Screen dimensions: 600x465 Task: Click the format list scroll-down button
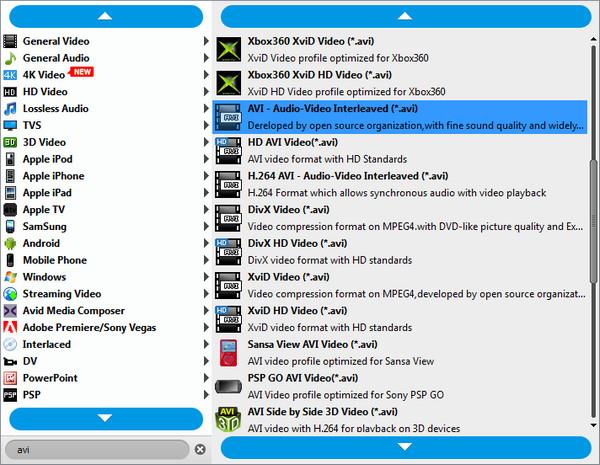(406, 447)
